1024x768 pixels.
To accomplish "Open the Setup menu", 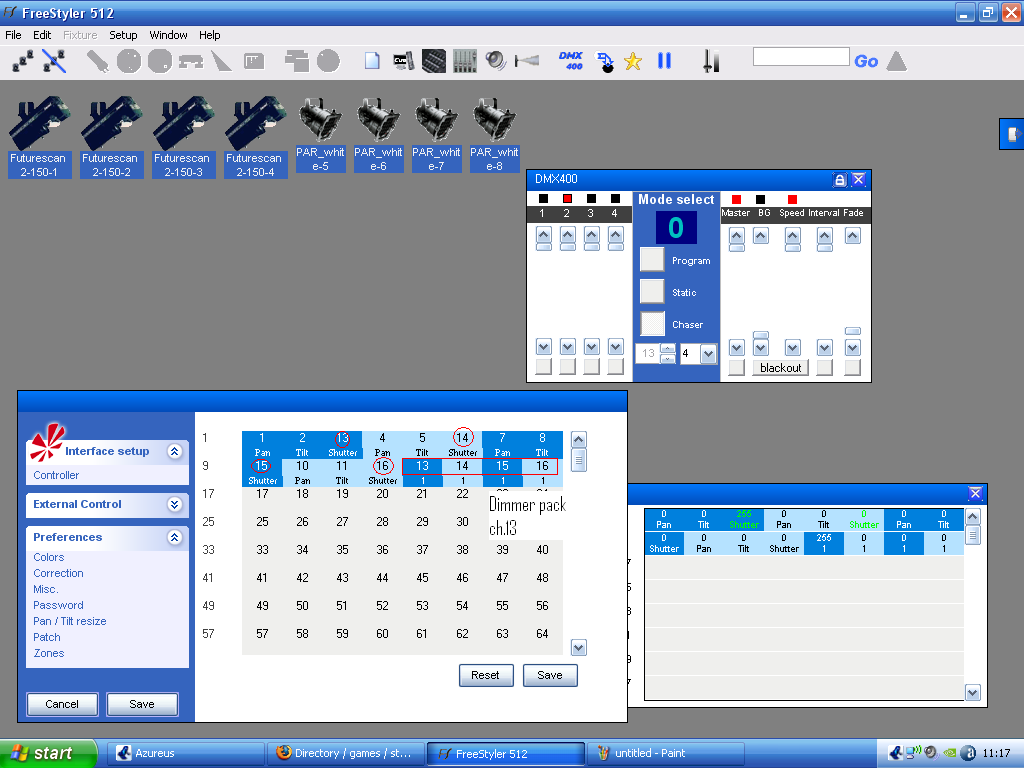I will (x=123, y=35).
